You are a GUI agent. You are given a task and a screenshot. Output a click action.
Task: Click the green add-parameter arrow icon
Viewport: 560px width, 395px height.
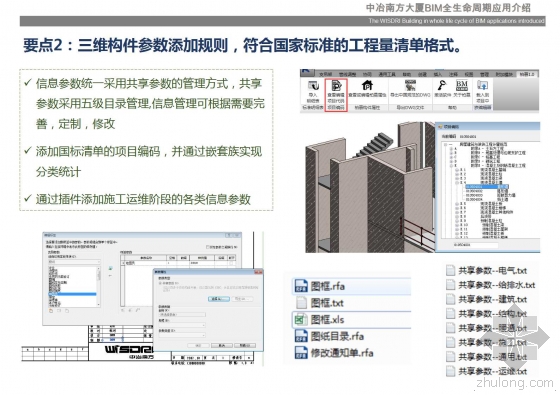pos(110,268)
